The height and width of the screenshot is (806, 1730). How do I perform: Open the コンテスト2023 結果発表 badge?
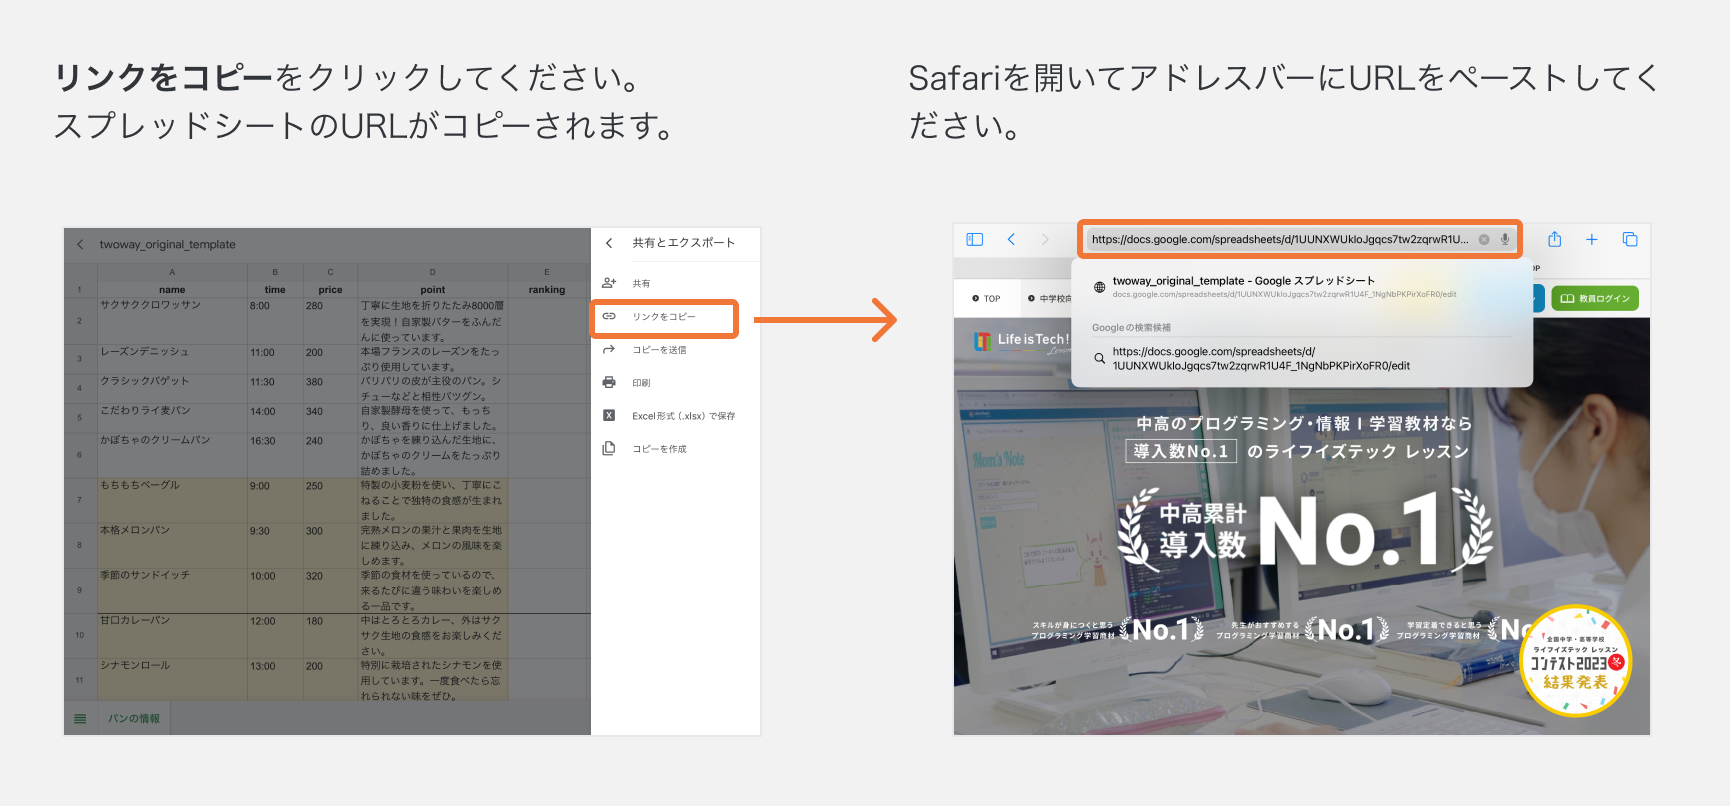pyautogui.click(x=1575, y=661)
